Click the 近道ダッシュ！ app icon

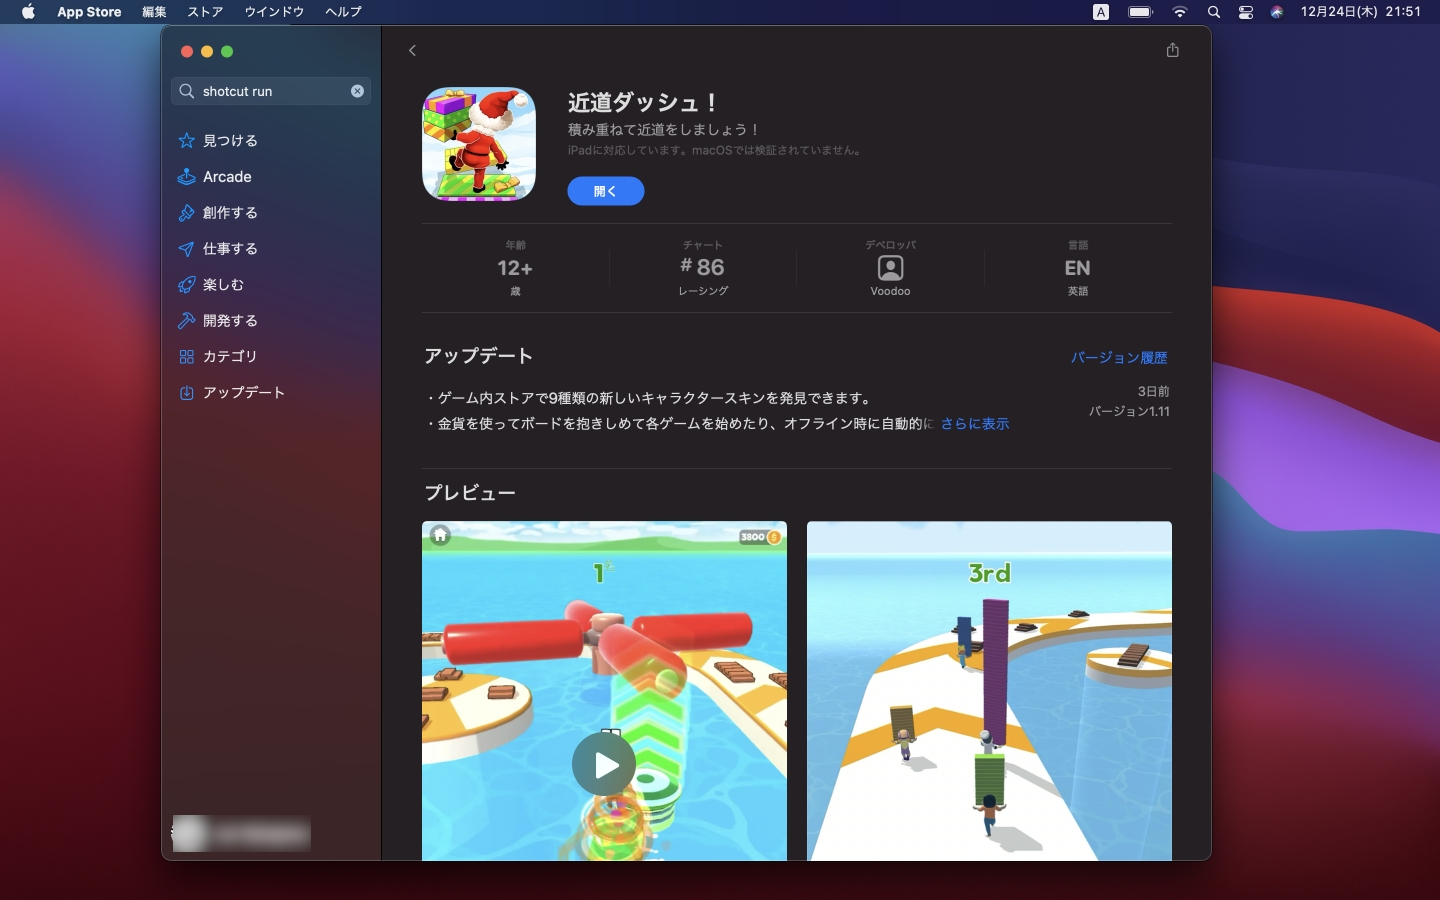479,144
